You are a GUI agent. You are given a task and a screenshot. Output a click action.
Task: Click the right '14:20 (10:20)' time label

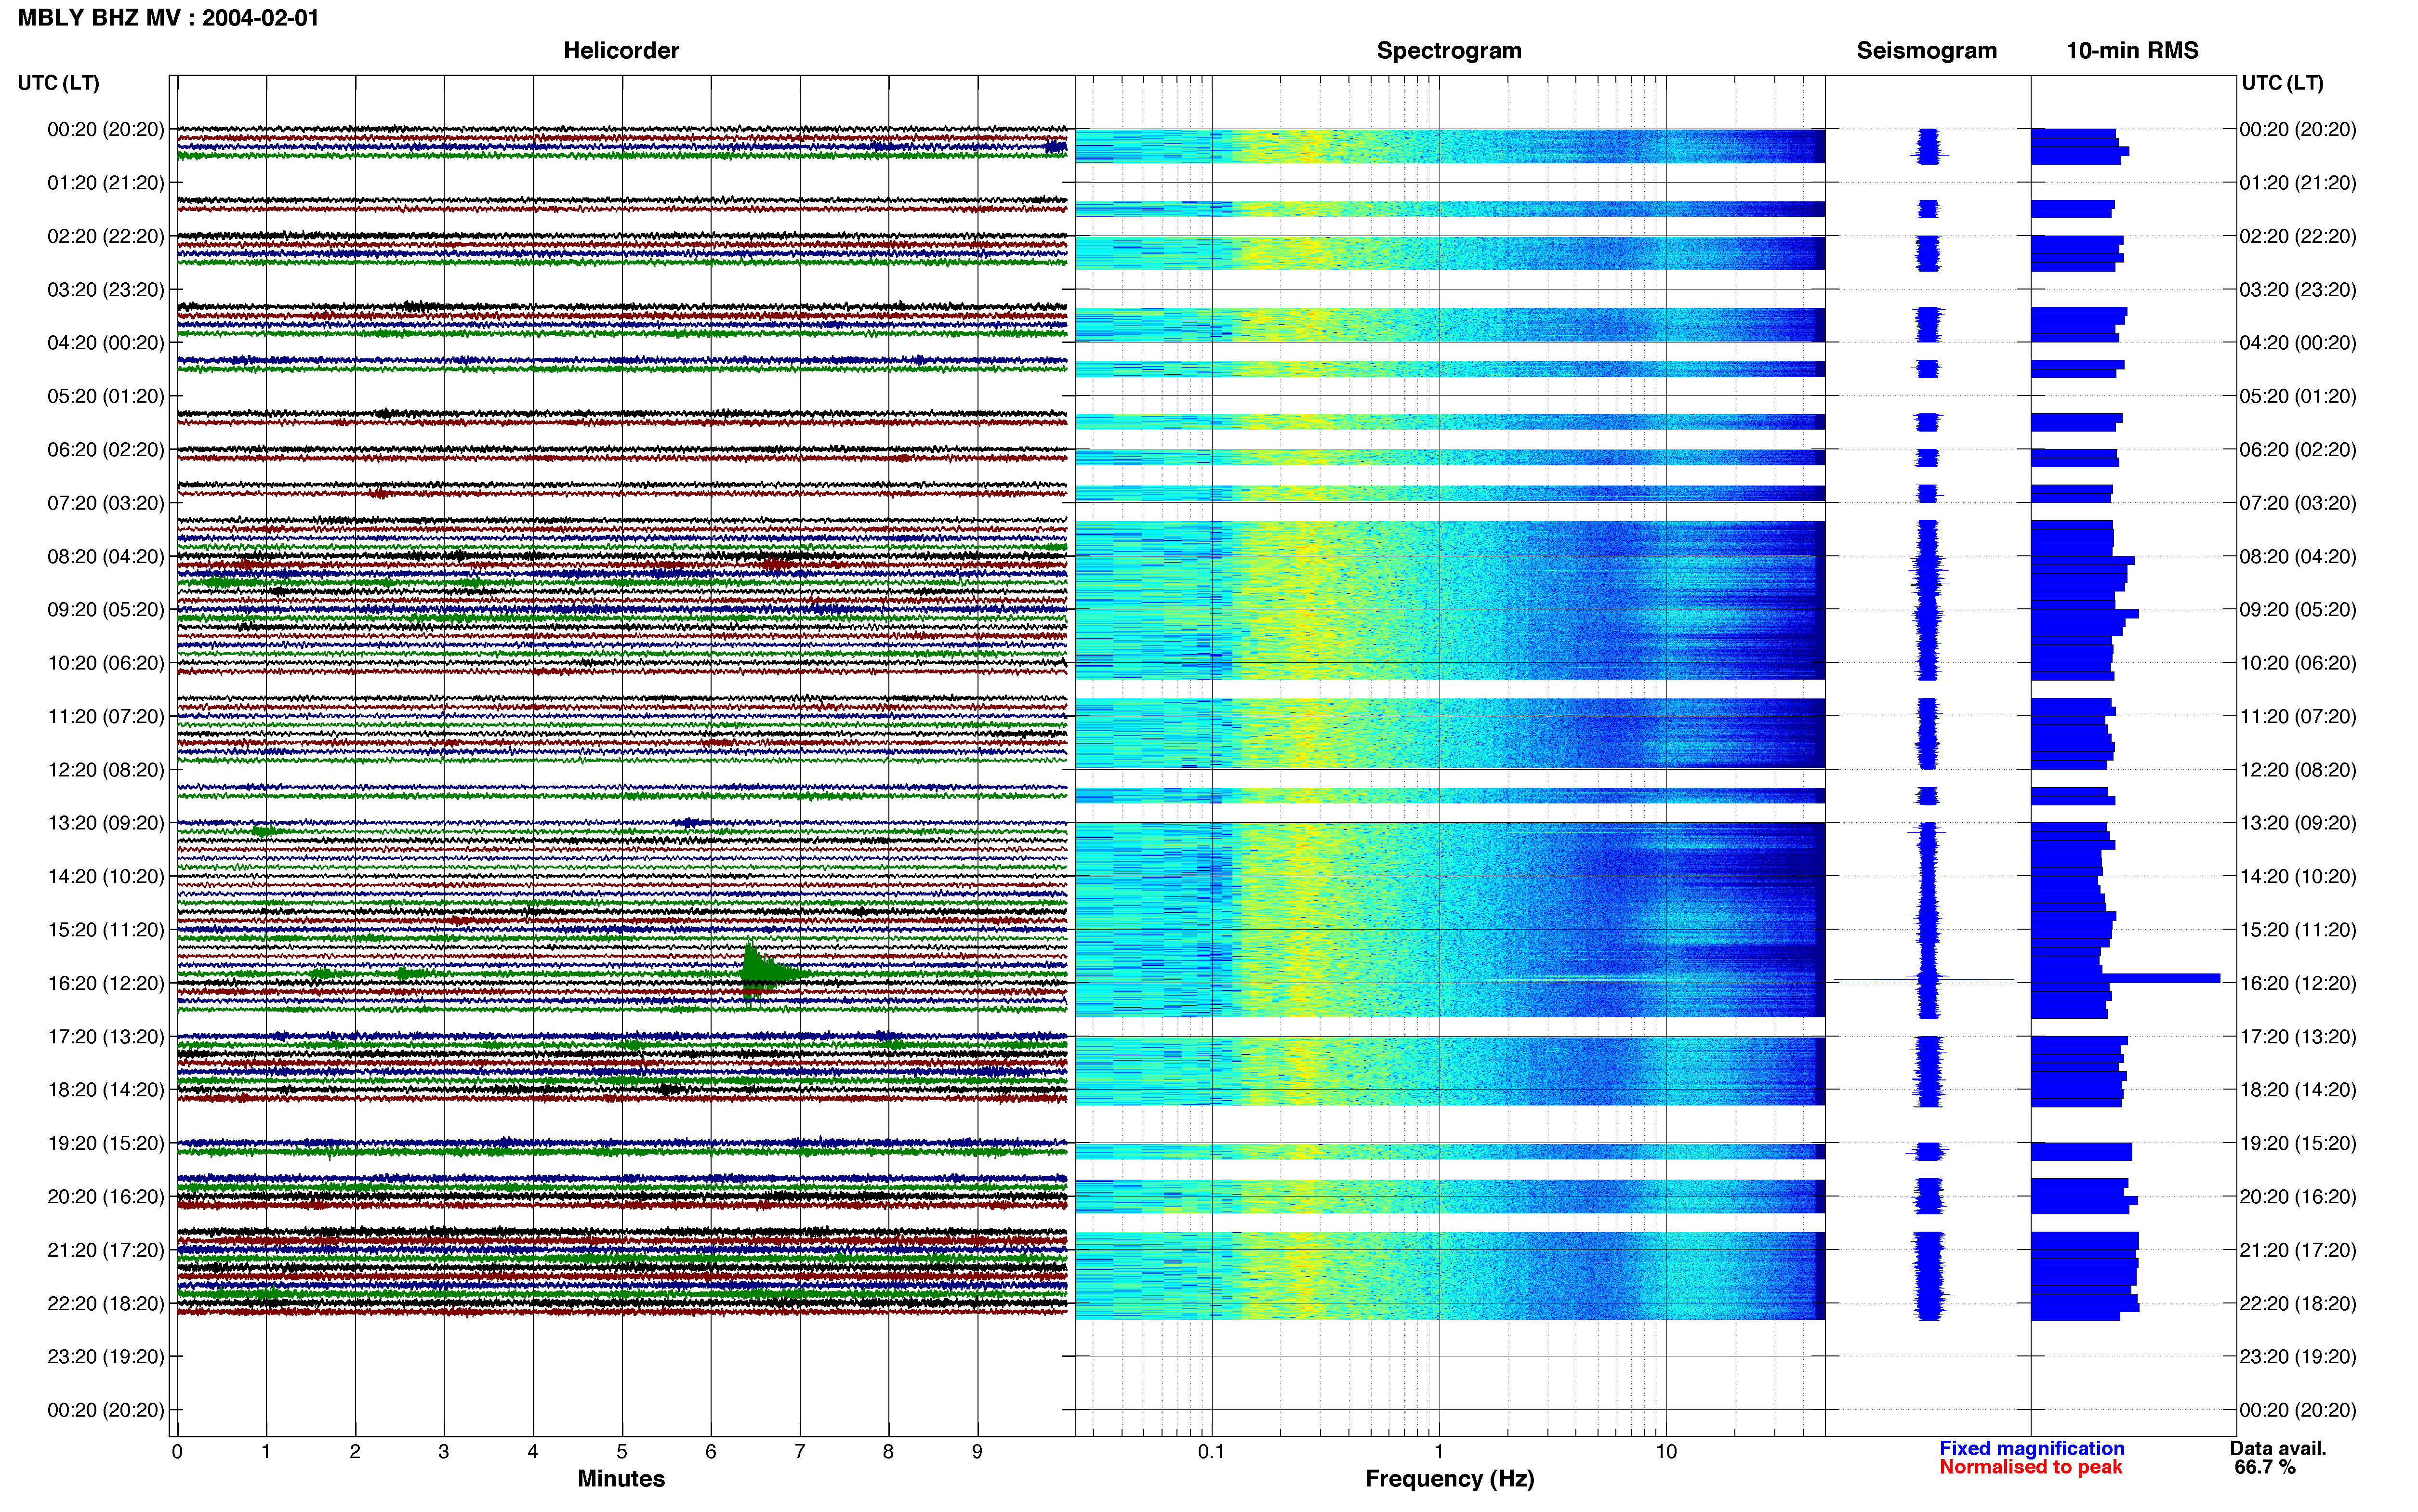tap(2298, 876)
